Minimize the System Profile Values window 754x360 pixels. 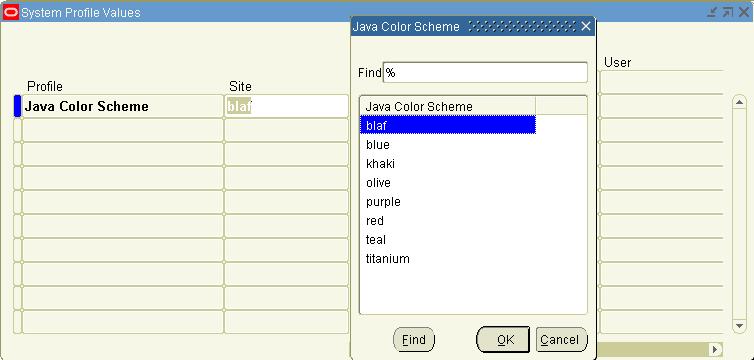712,12
